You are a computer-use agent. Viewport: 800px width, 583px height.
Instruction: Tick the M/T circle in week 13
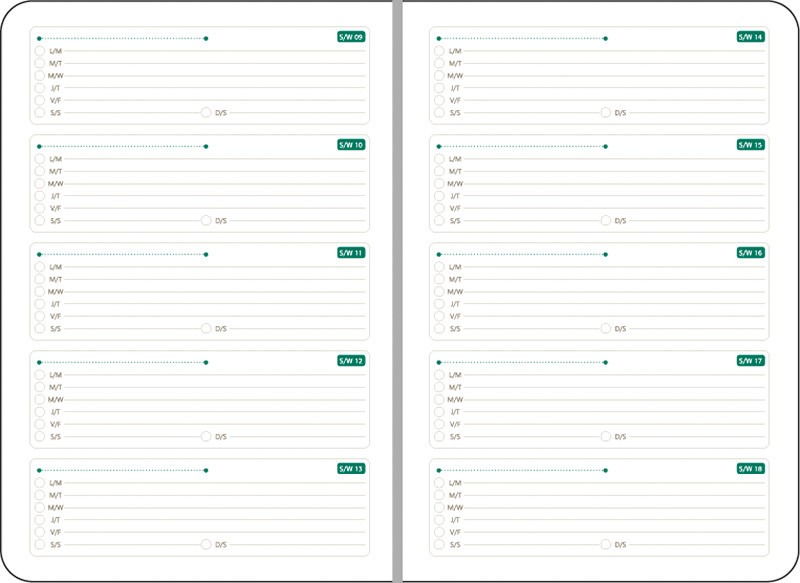pyautogui.click(x=40, y=495)
